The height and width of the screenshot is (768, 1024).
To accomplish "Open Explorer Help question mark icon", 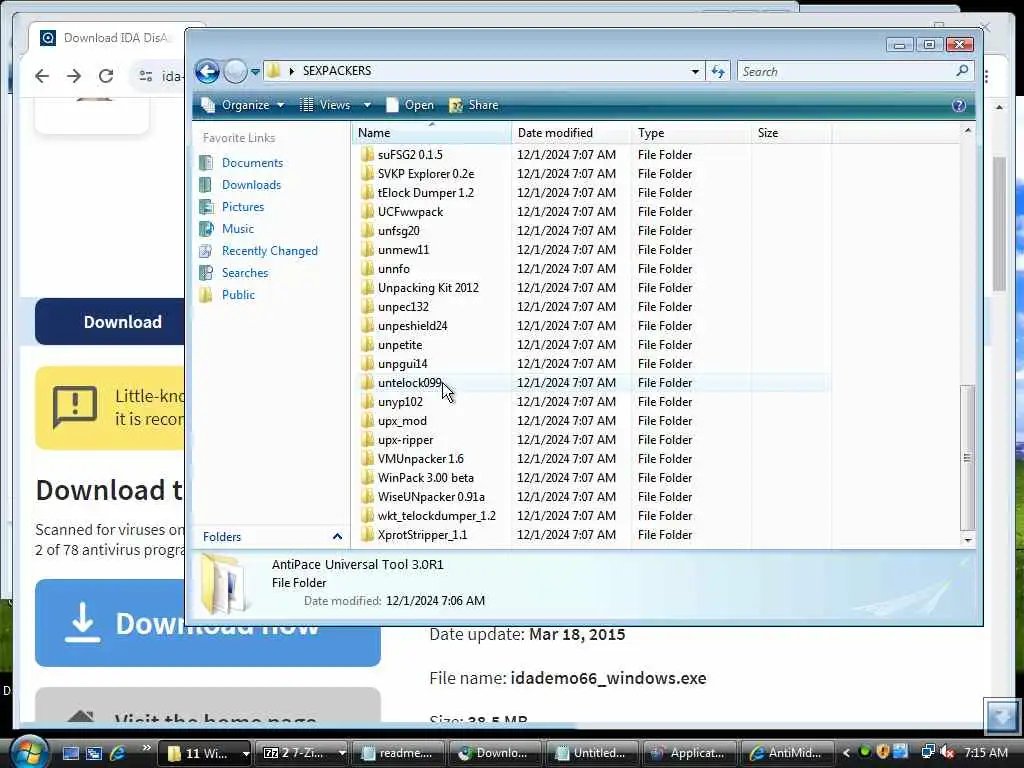I will [959, 105].
